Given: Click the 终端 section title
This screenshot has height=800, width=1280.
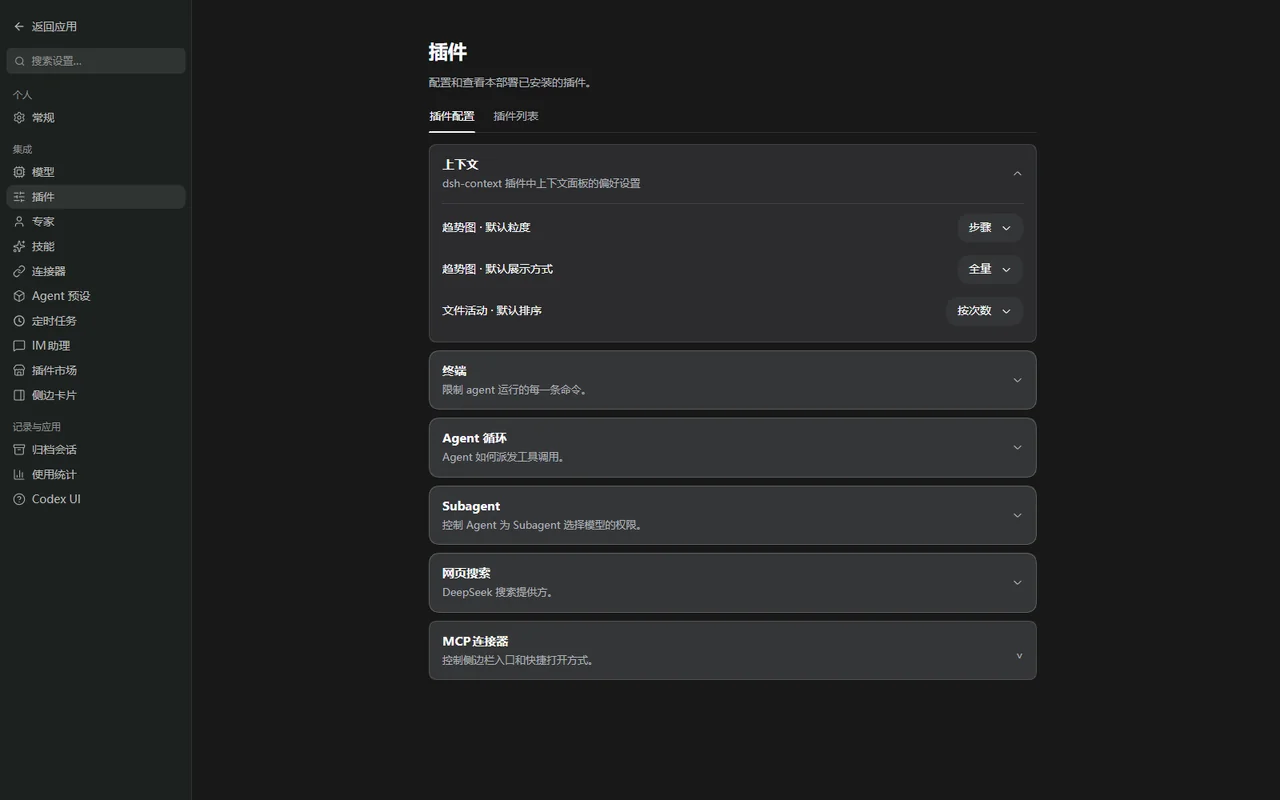Looking at the screenshot, I should 454,371.
